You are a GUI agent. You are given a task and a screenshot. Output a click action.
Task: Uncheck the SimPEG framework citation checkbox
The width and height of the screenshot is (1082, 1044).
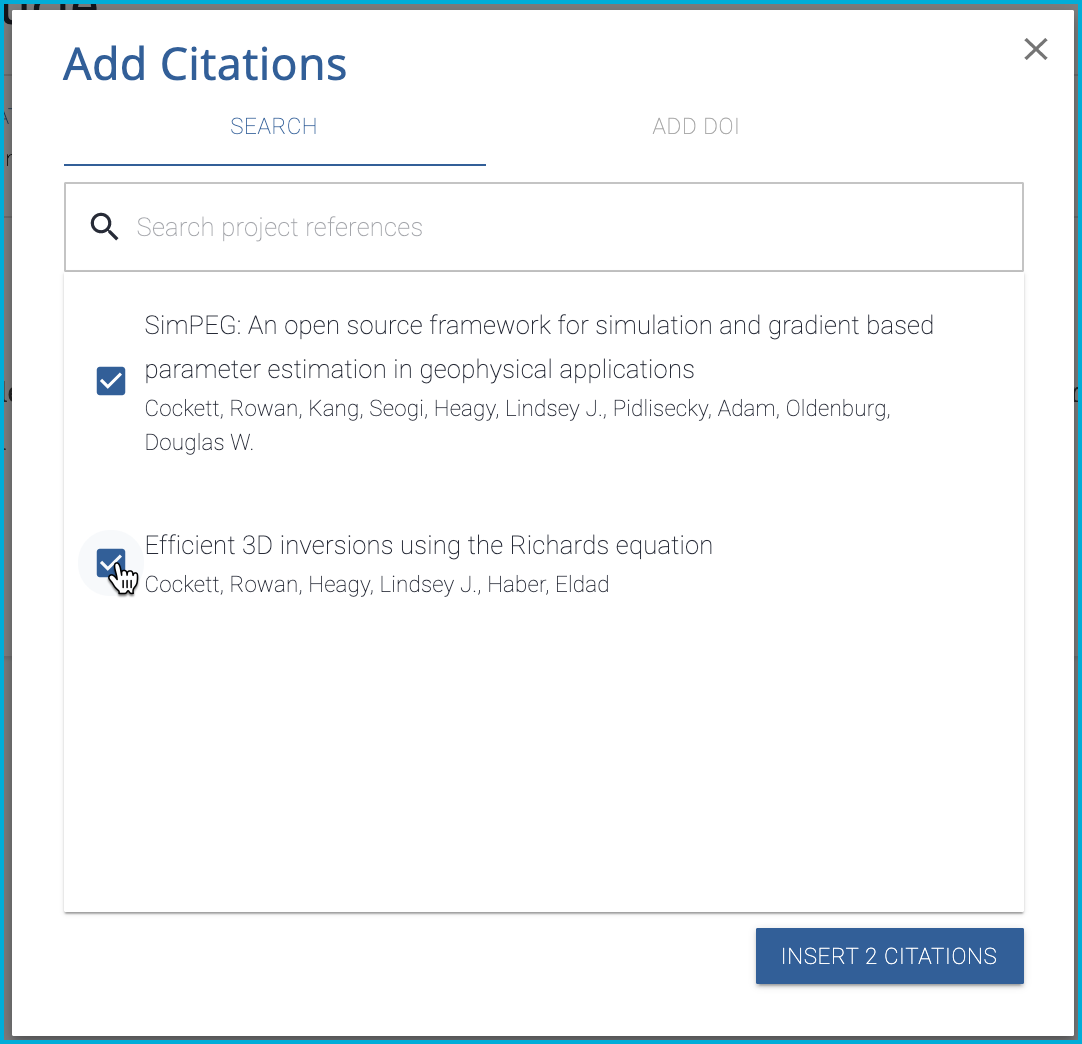click(x=111, y=381)
